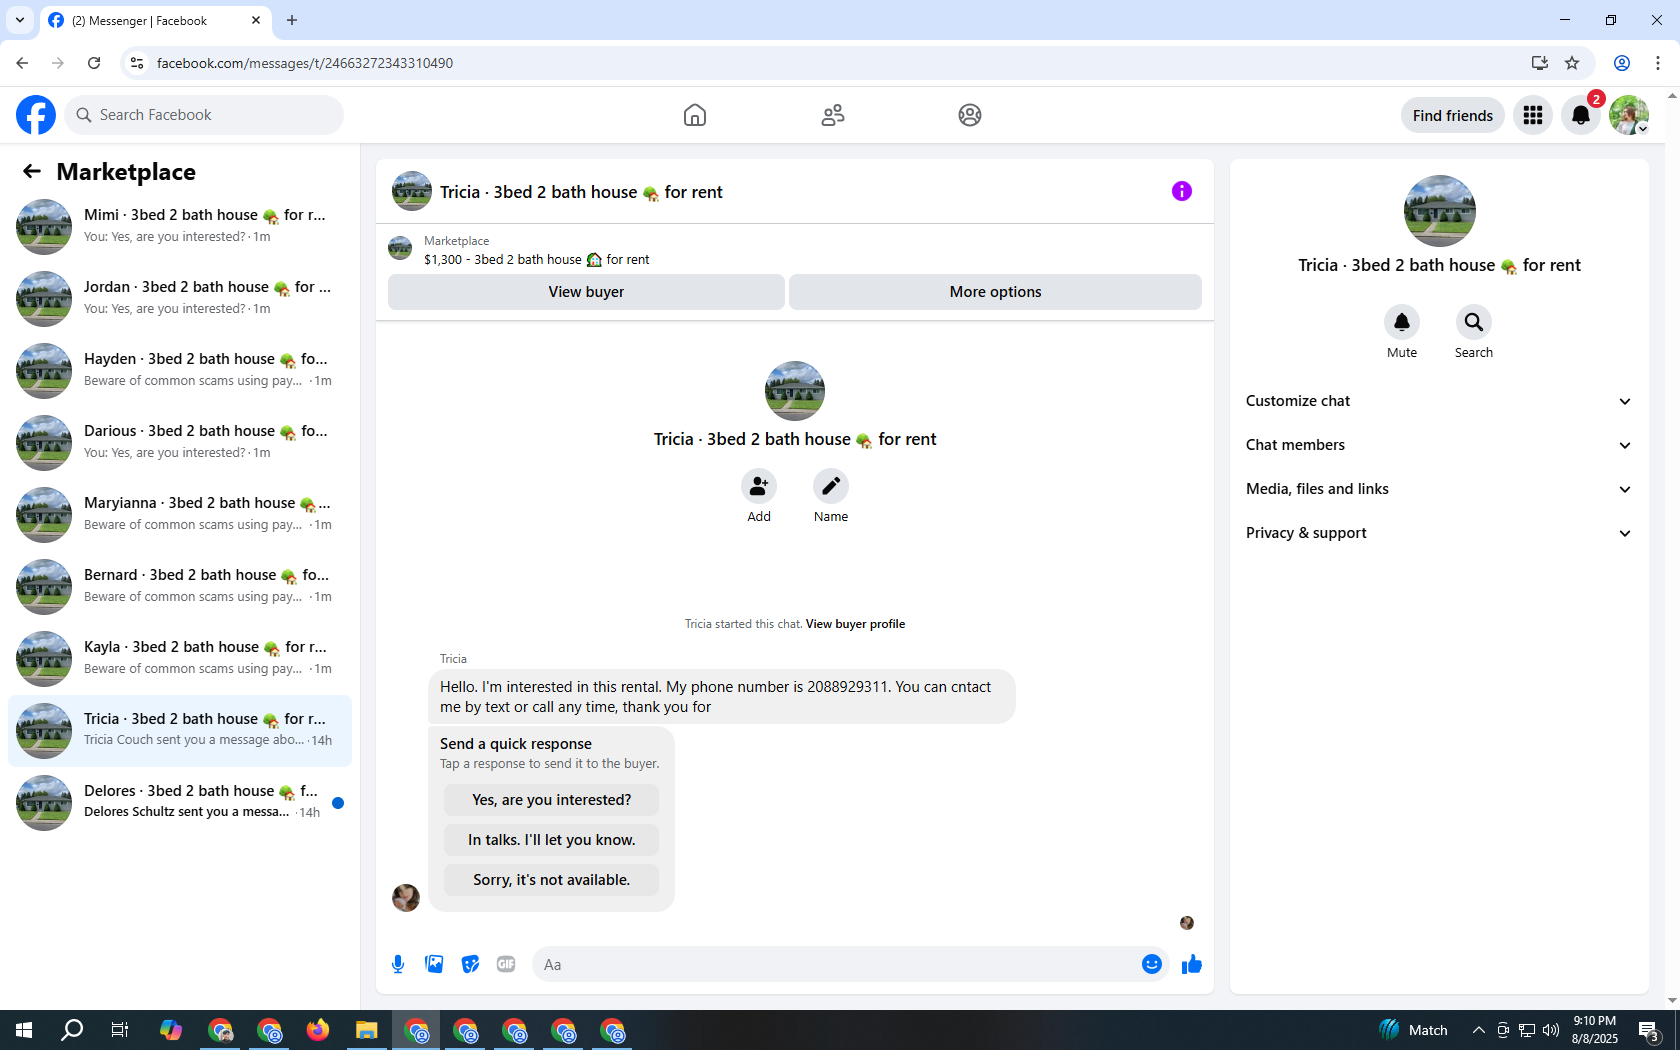Attach a photo file icon

(x=434, y=964)
